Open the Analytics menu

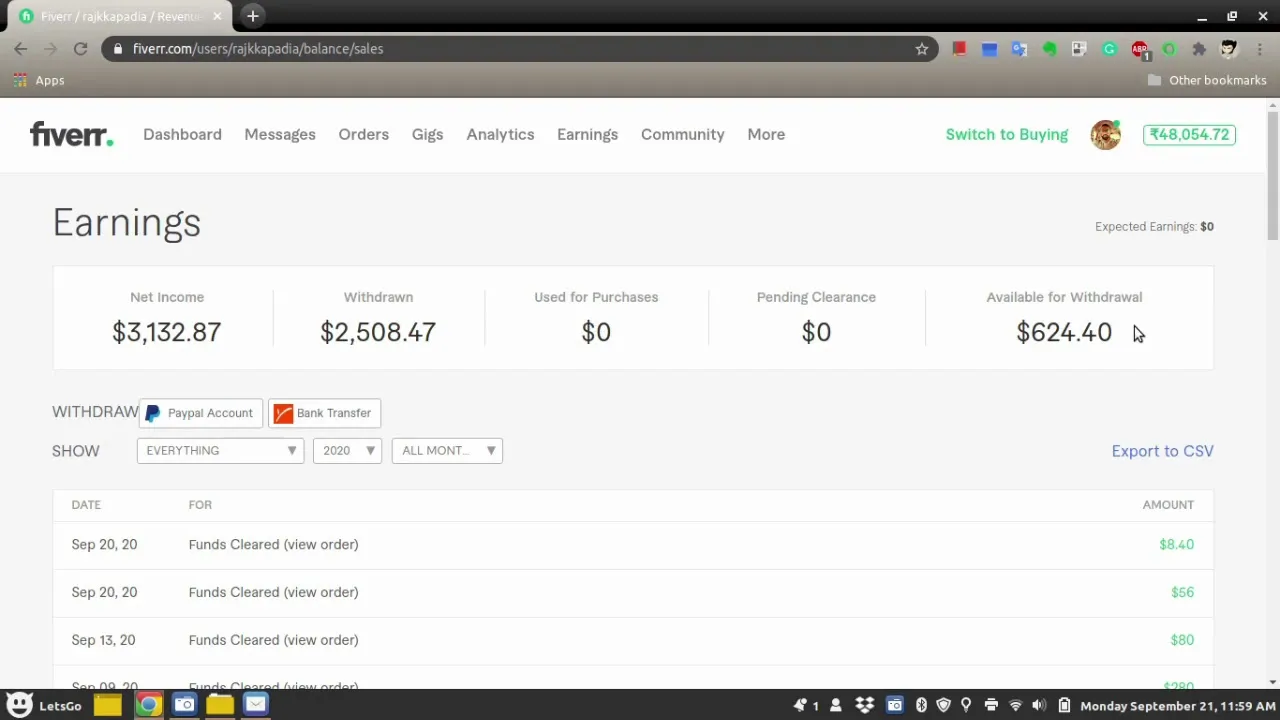pyautogui.click(x=500, y=134)
